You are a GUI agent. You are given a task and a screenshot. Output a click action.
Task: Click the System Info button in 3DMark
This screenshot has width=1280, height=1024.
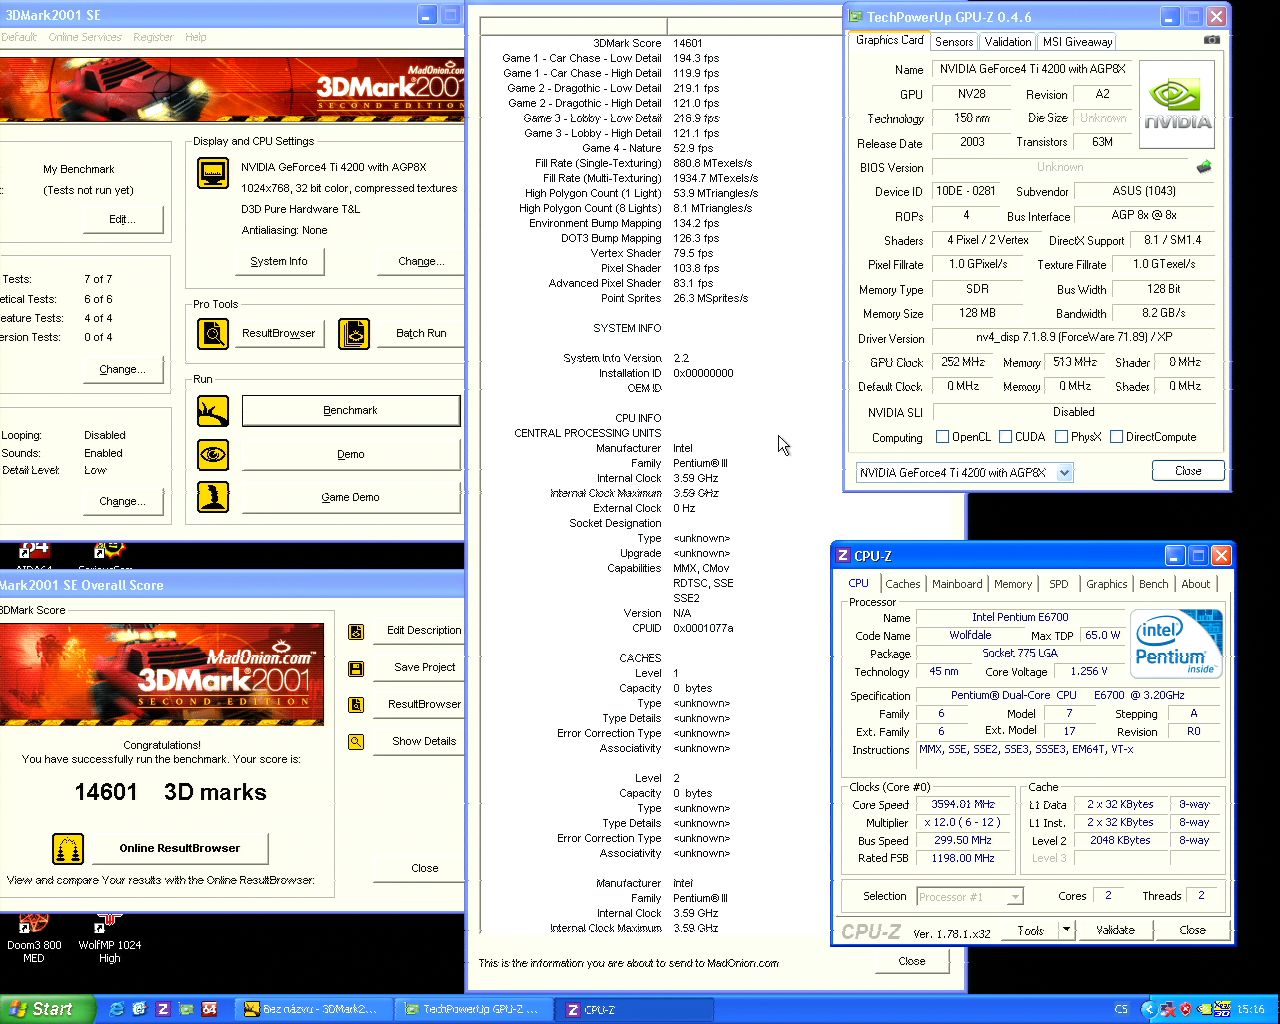279,261
